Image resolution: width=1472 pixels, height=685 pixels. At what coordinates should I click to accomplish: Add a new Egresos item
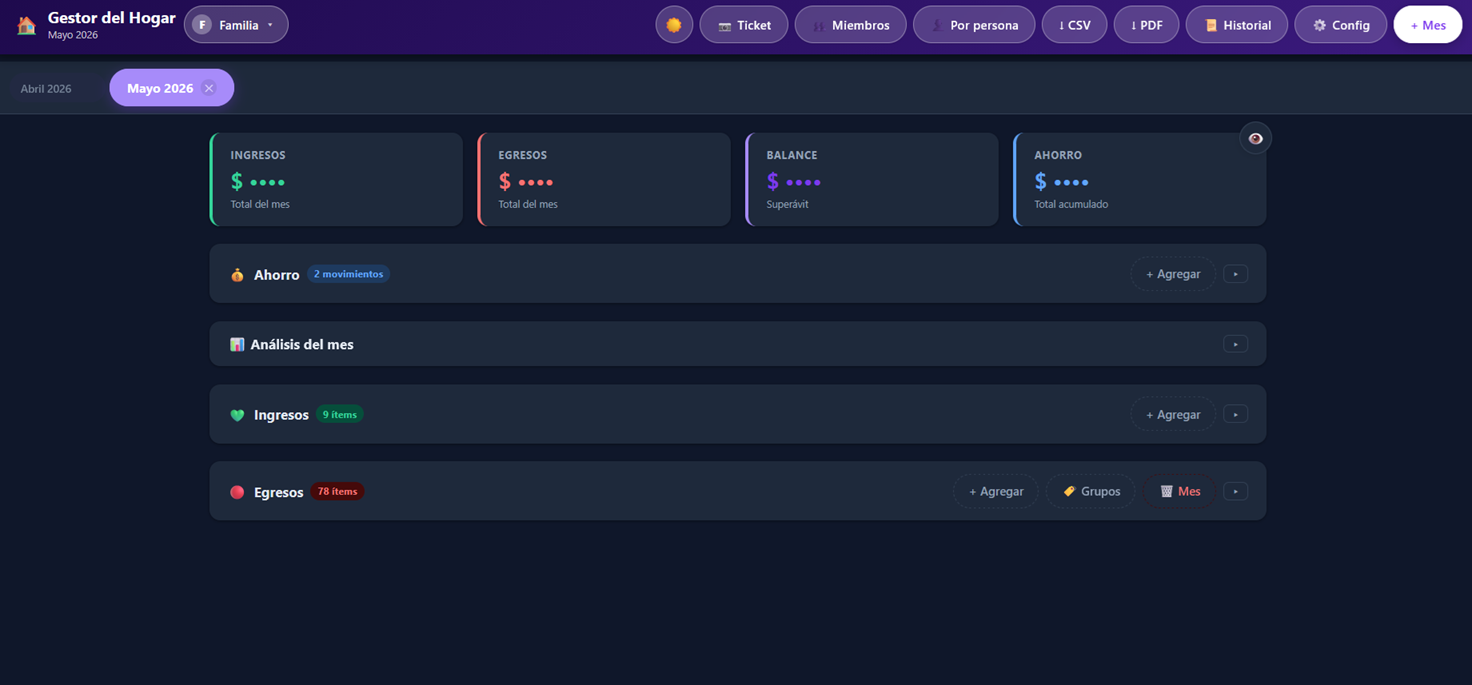(x=996, y=491)
